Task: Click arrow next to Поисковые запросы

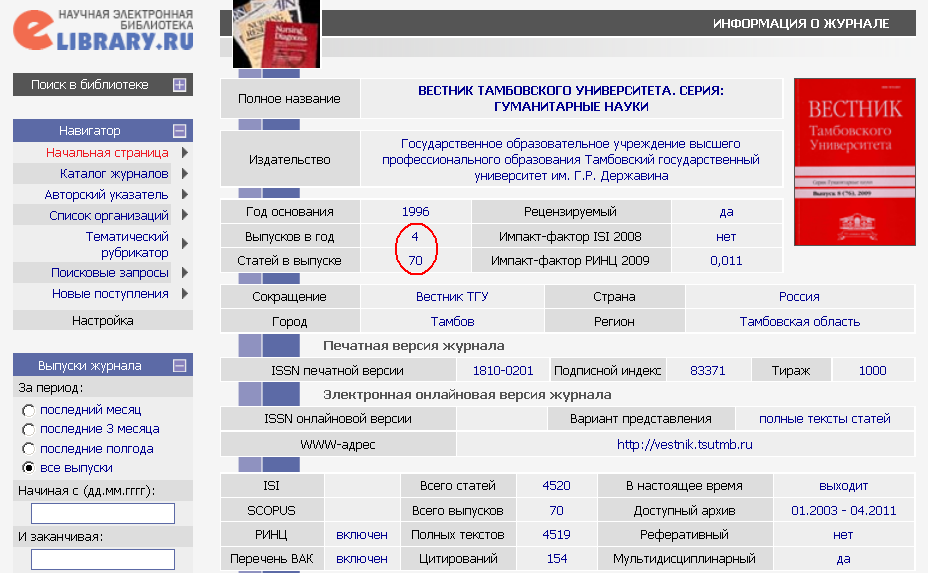Action: pyautogui.click(x=185, y=272)
